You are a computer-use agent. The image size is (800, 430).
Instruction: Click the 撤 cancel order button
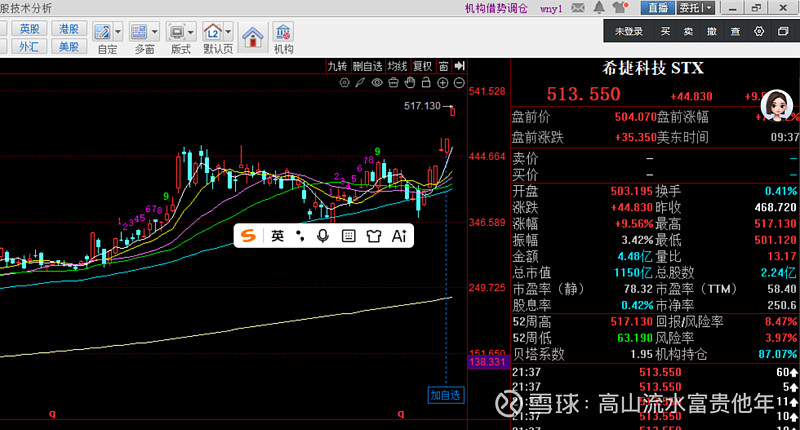(x=712, y=32)
